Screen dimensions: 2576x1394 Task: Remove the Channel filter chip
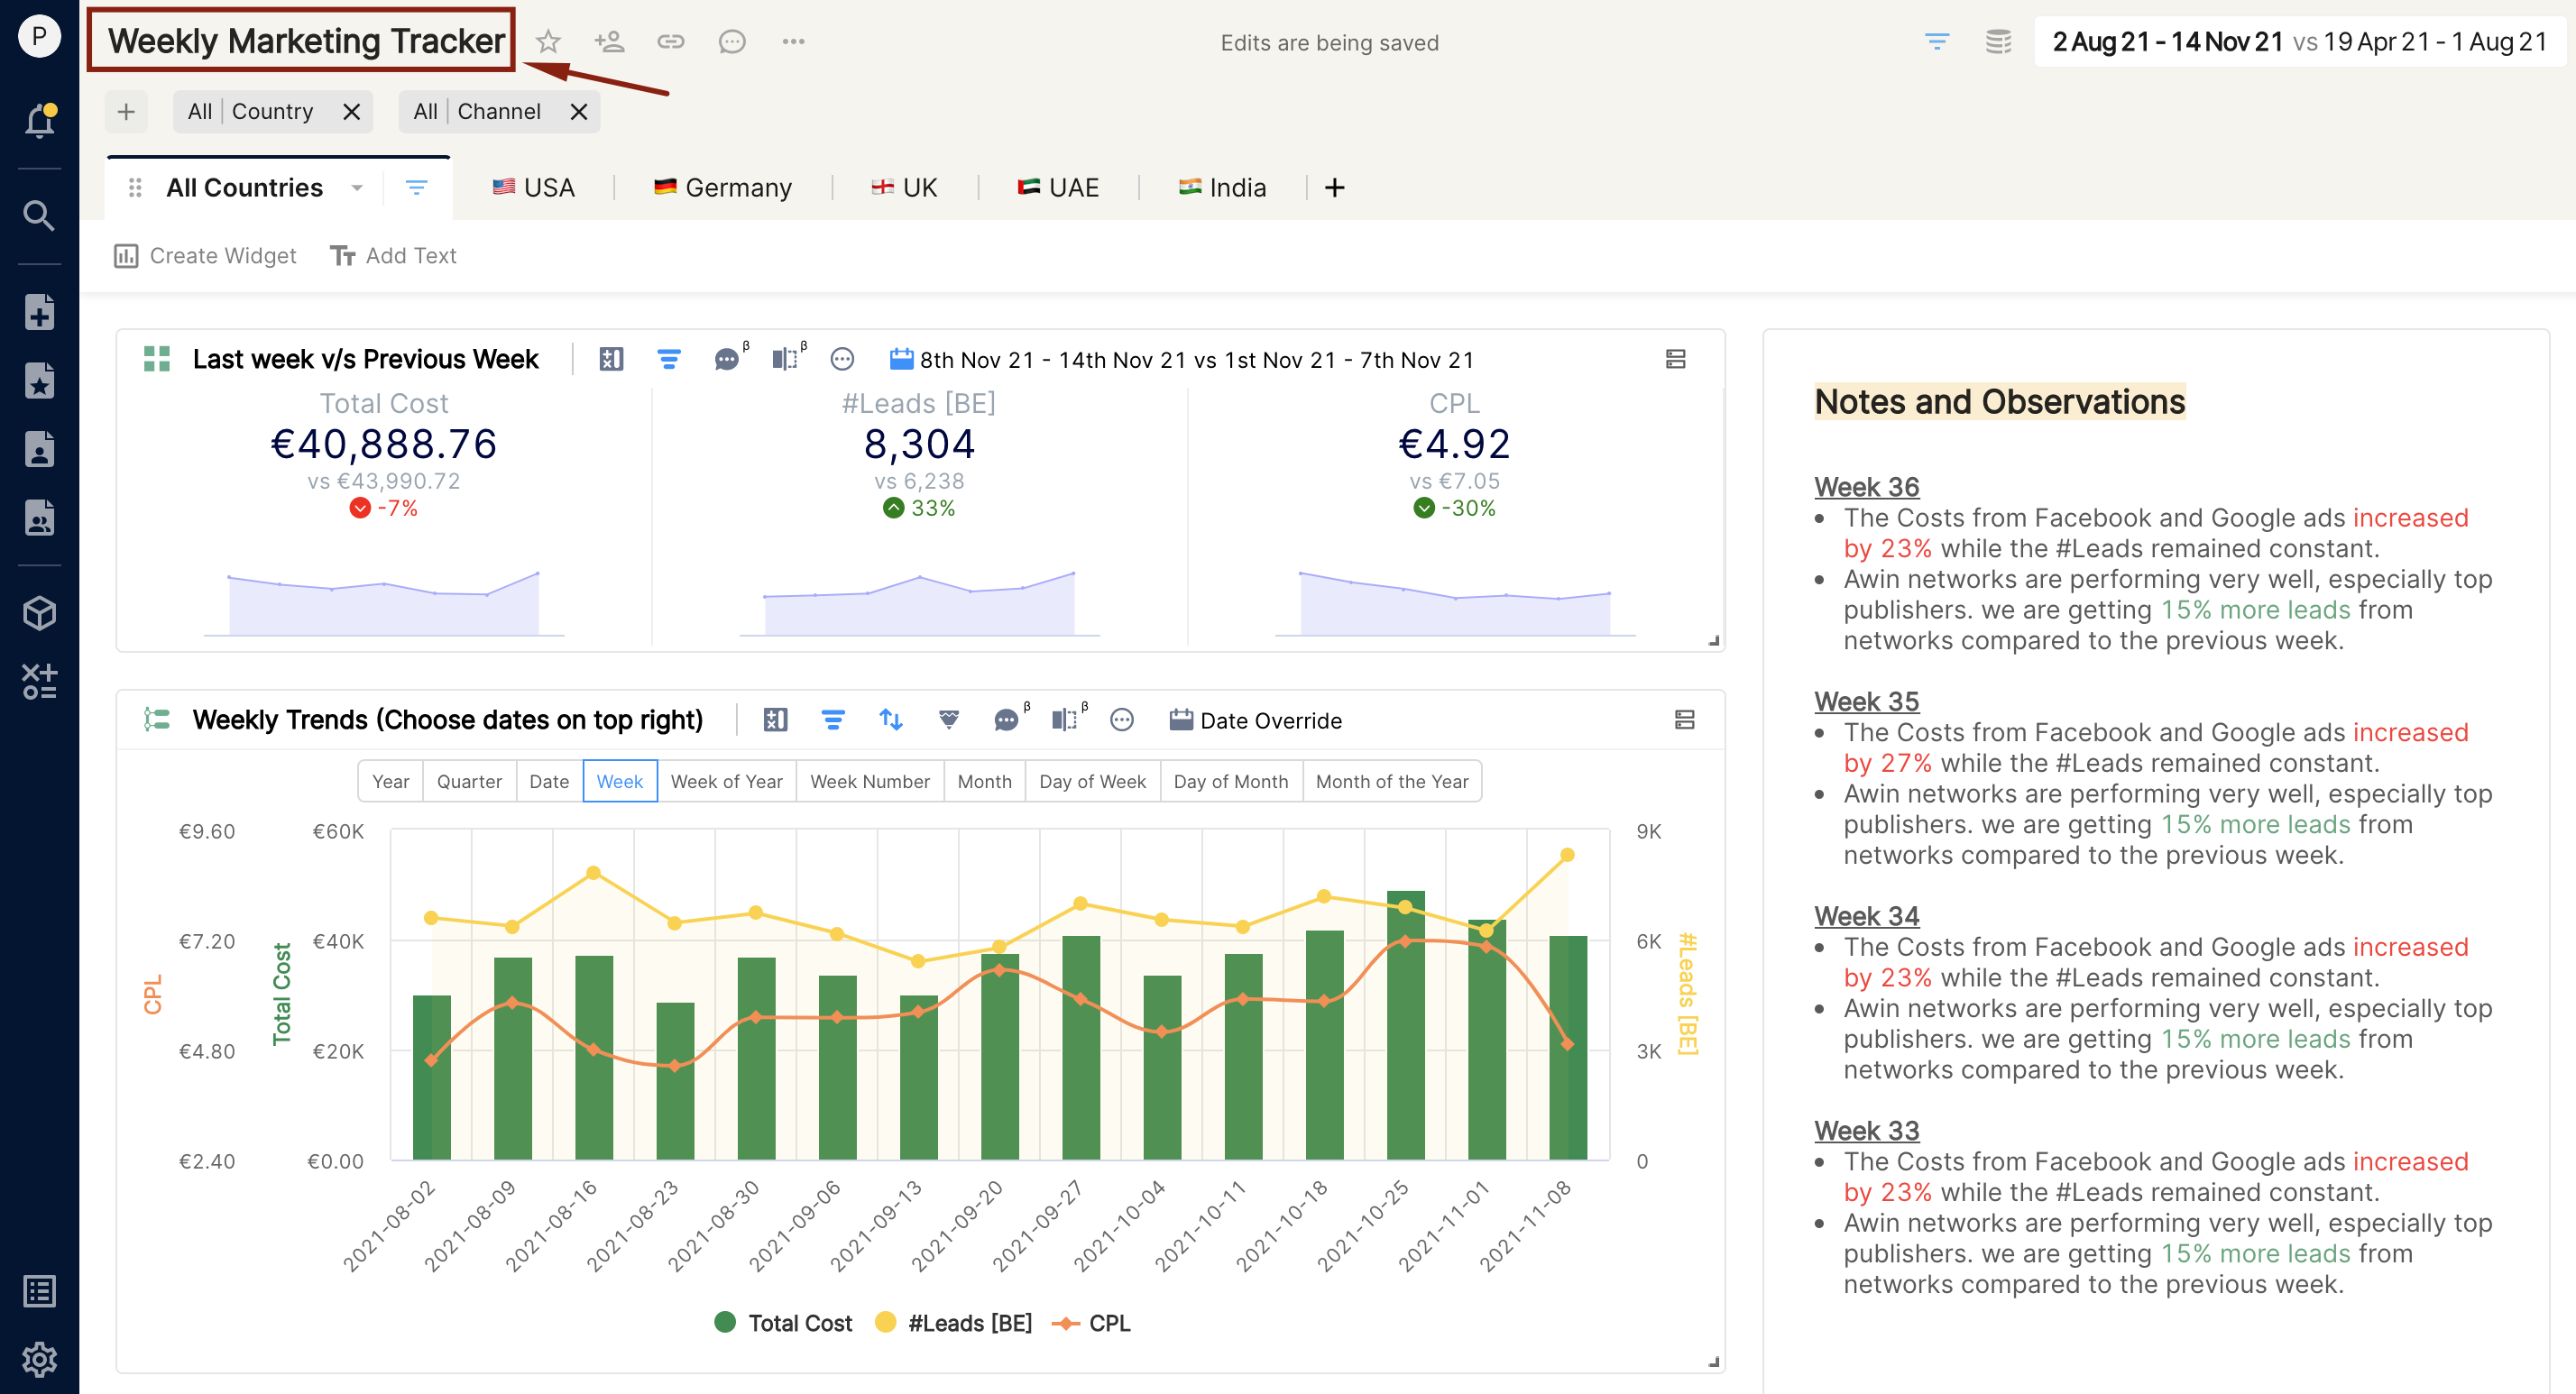tap(578, 112)
